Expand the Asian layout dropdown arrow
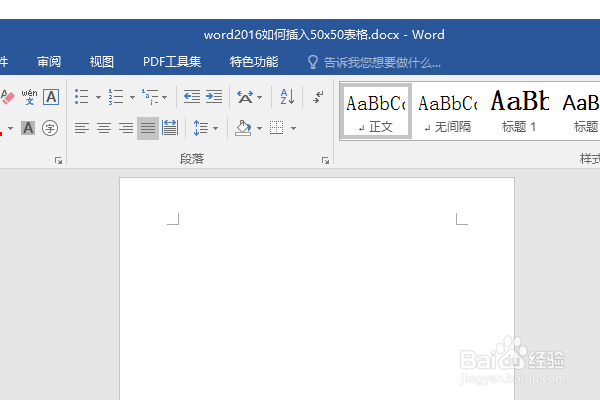Image resolution: width=600 pixels, height=400 pixels. pyautogui.click(x=259, y=97)
